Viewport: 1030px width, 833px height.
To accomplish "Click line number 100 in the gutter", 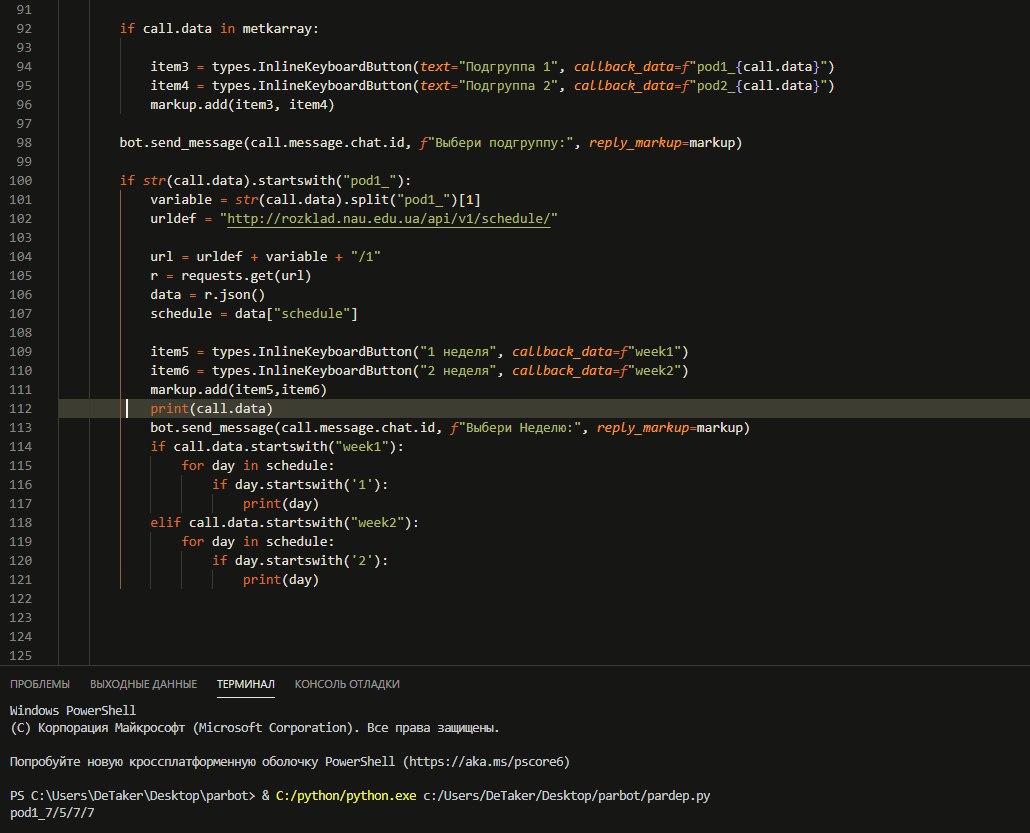I will [x=20, y=181].
